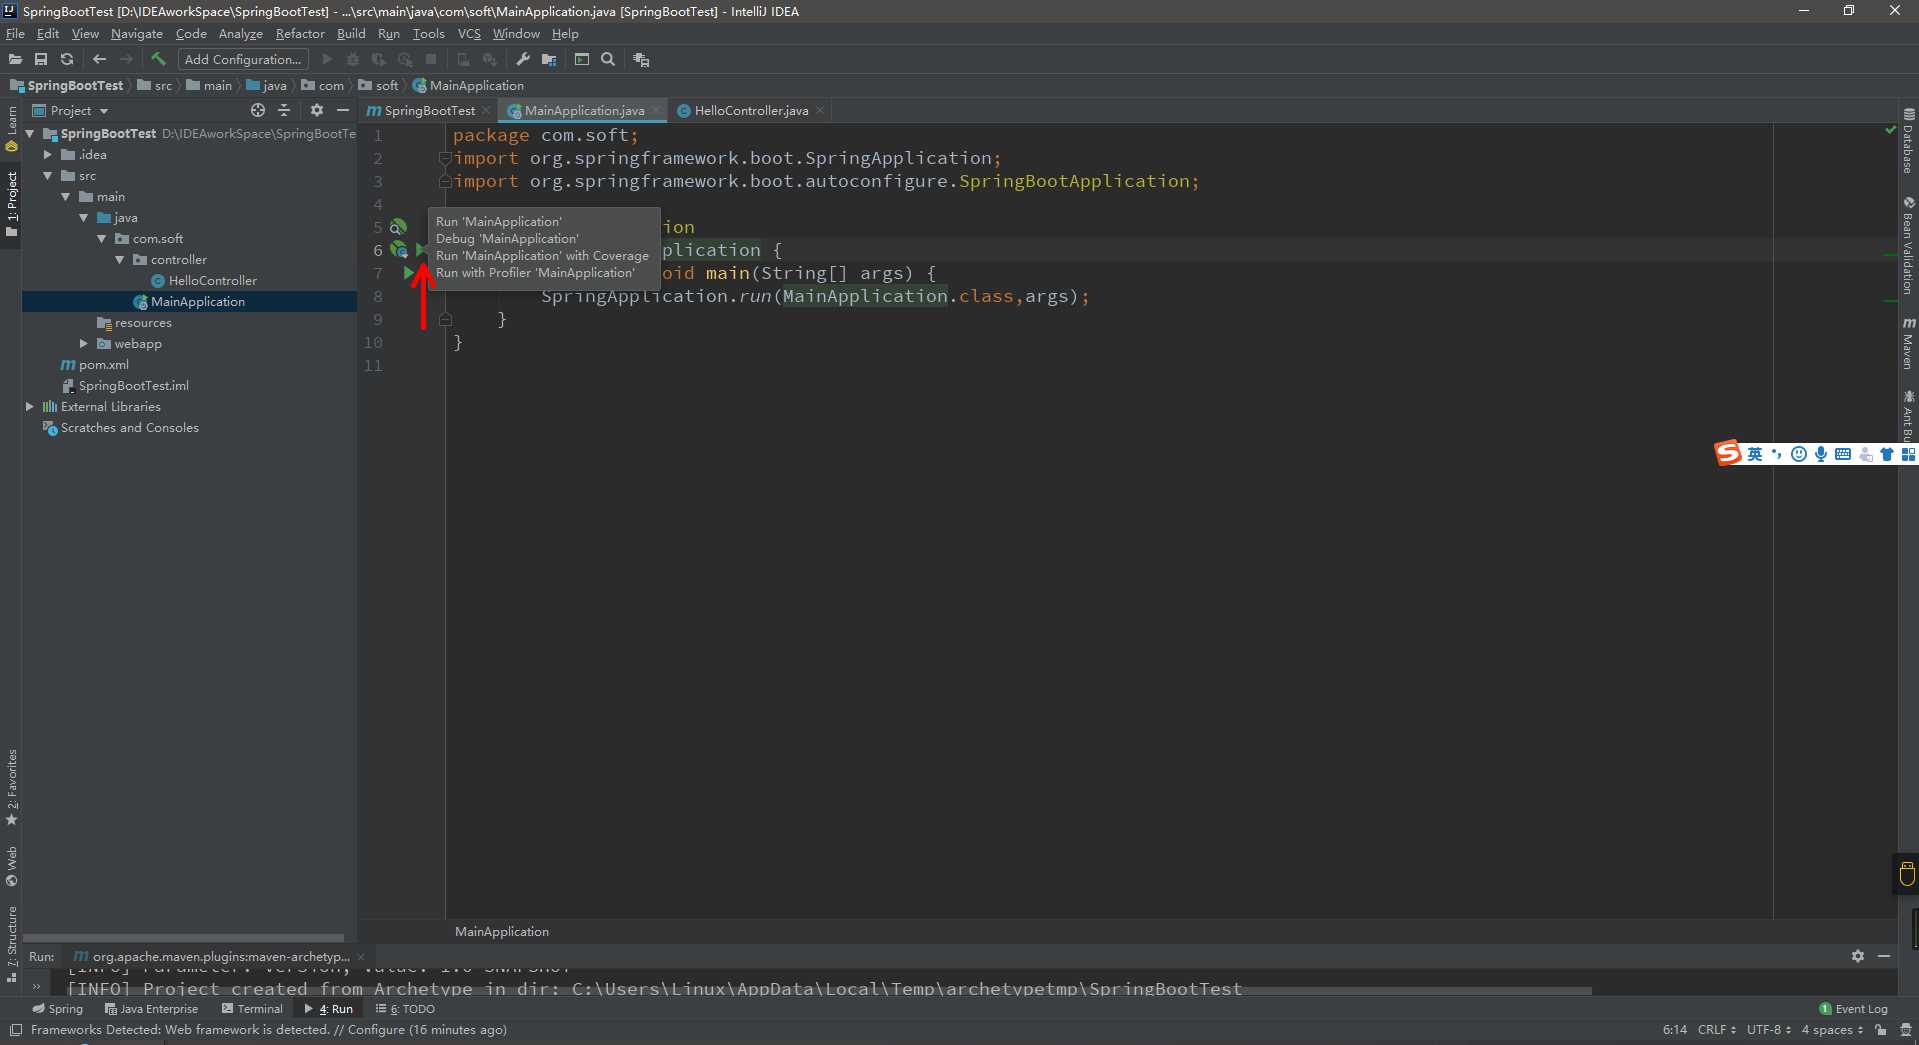1919x1045 pixels.
Task: Click the Synchronize refresh toolbar icon
Action: 67,60
